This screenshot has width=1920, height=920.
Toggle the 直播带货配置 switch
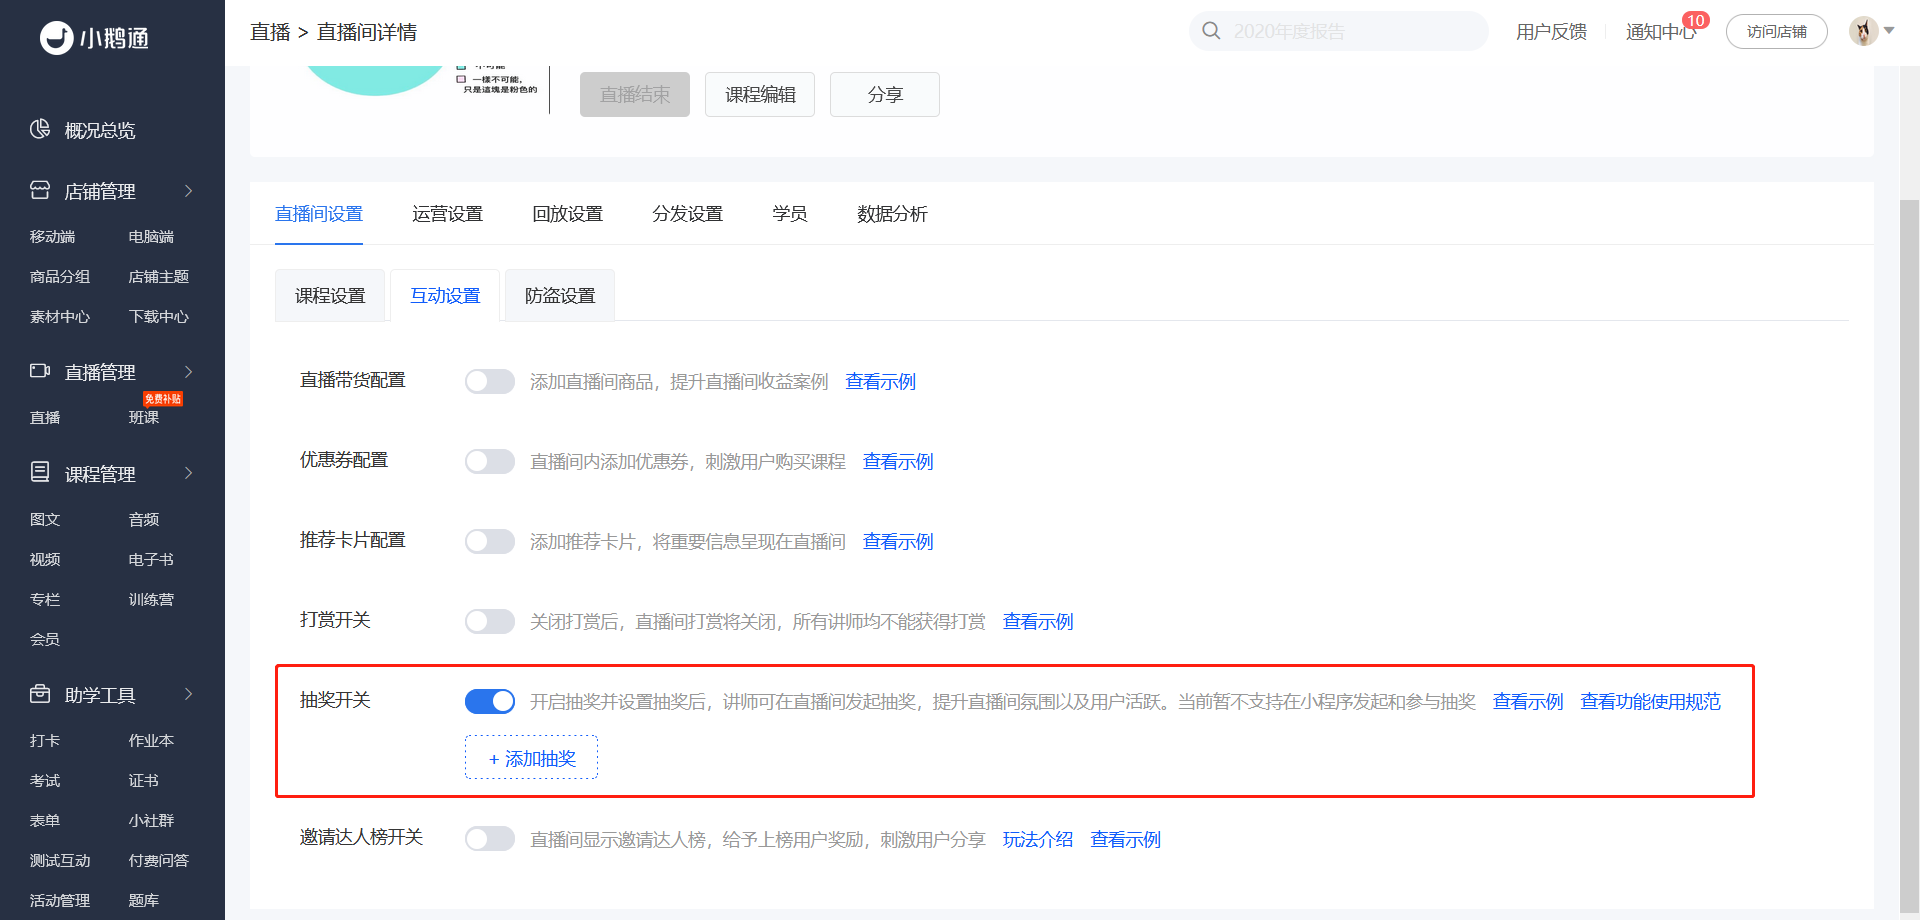490,381
